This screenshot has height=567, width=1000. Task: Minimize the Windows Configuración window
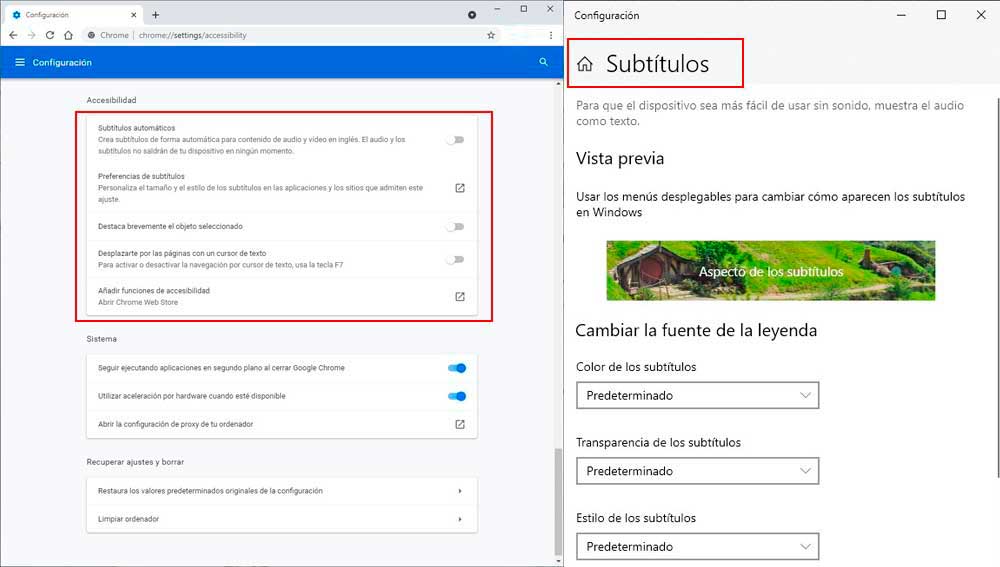(x=901, y=15)
